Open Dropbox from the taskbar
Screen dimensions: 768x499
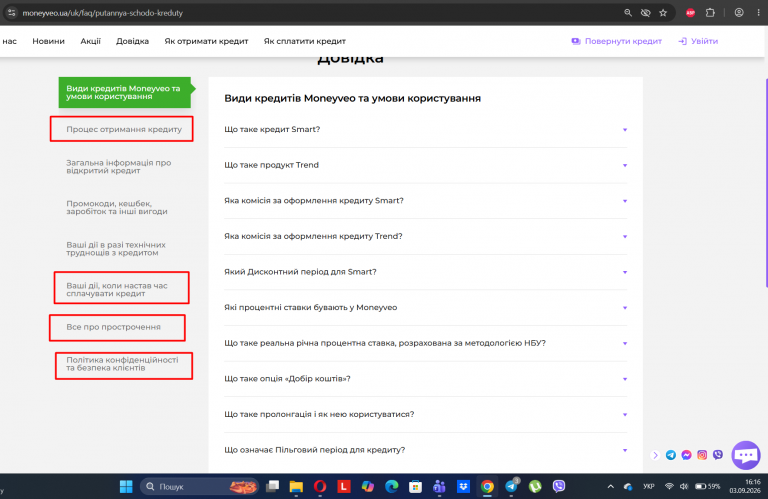(463, 486)
